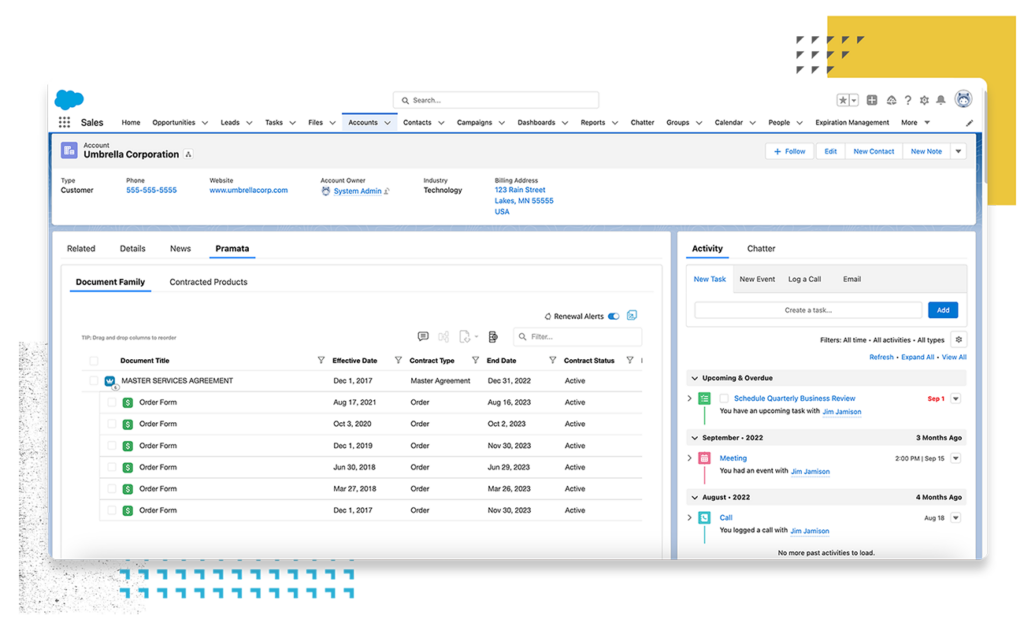1024x634 pixels.
Task: Click the activity filter settings gear icon
Action: pyautogui.click(x=958, y=339)
